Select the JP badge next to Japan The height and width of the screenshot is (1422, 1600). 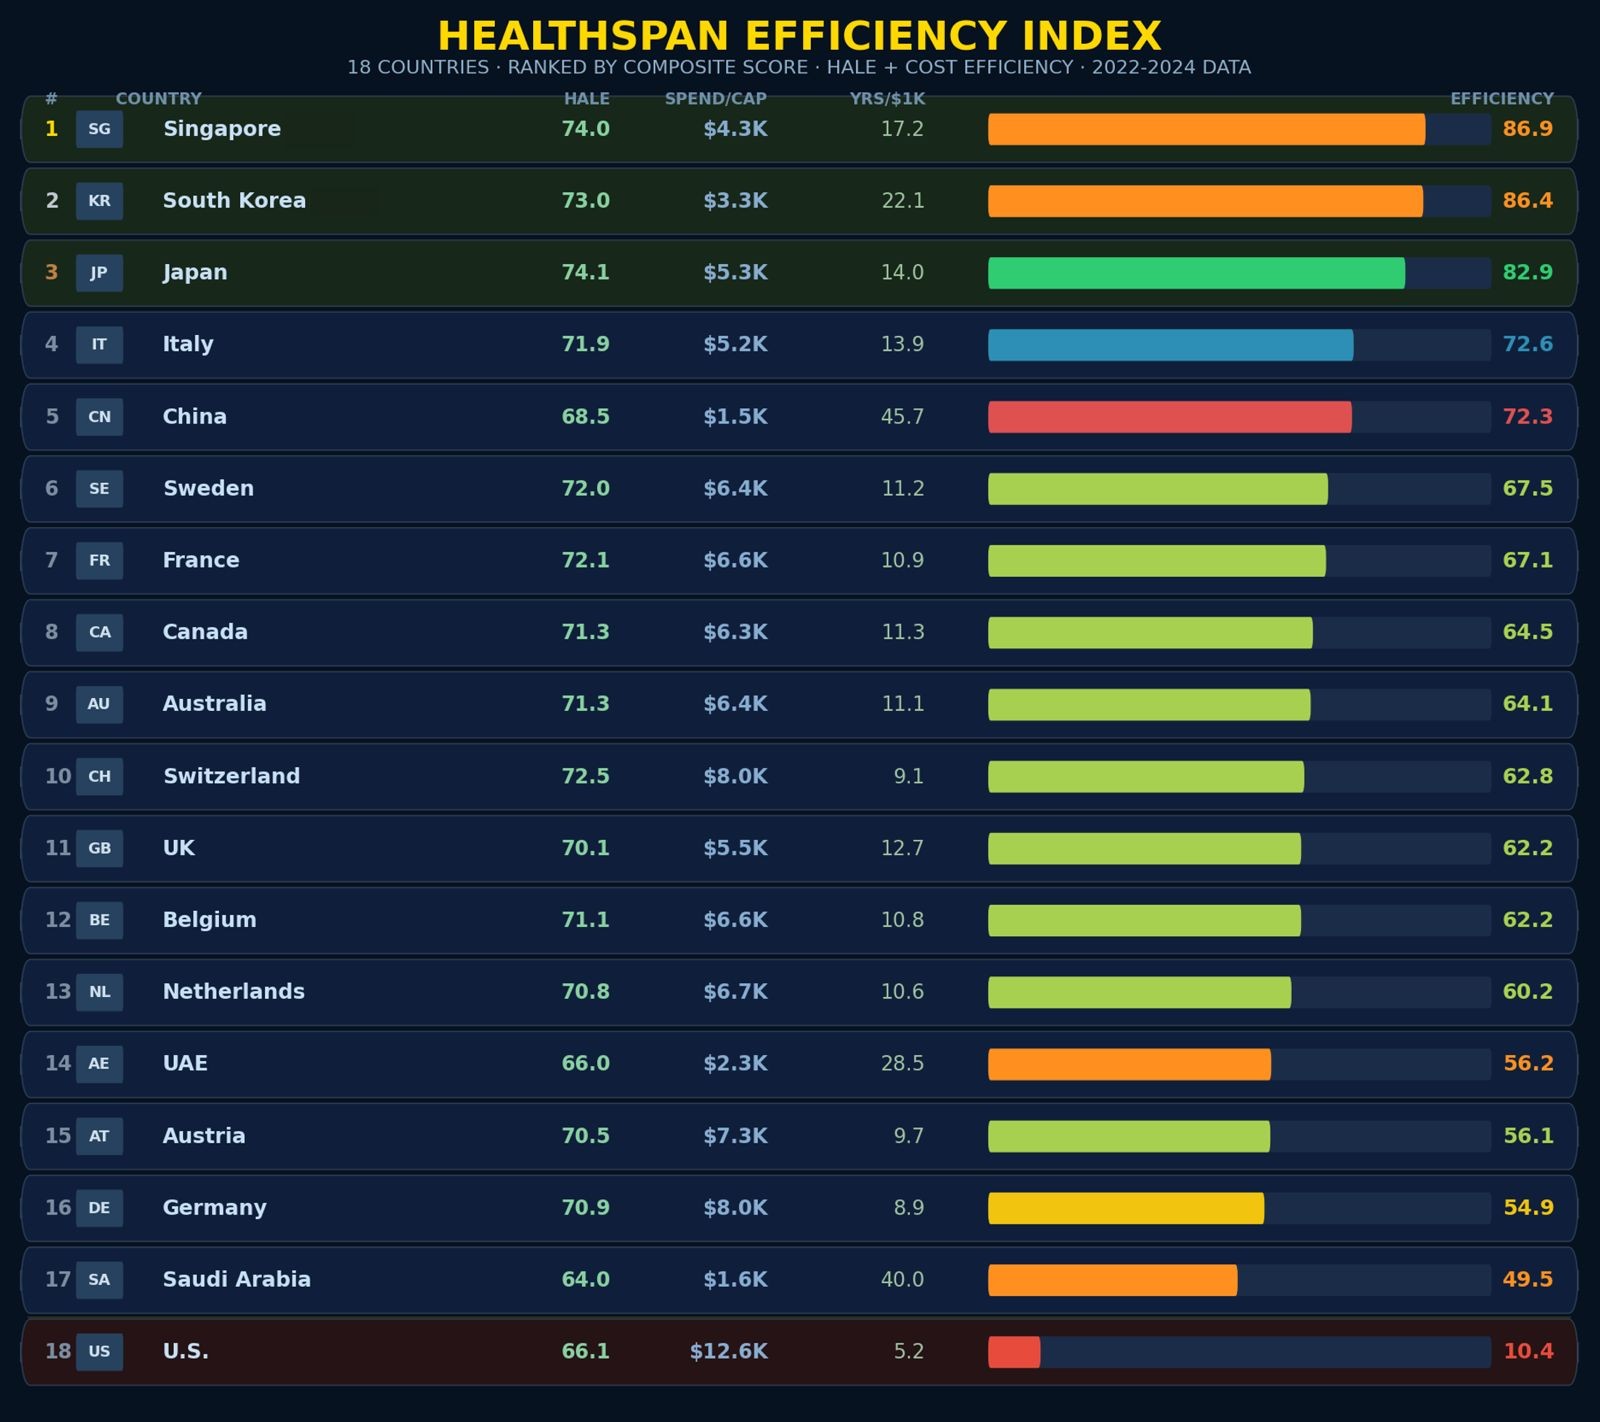coord(99,273)
